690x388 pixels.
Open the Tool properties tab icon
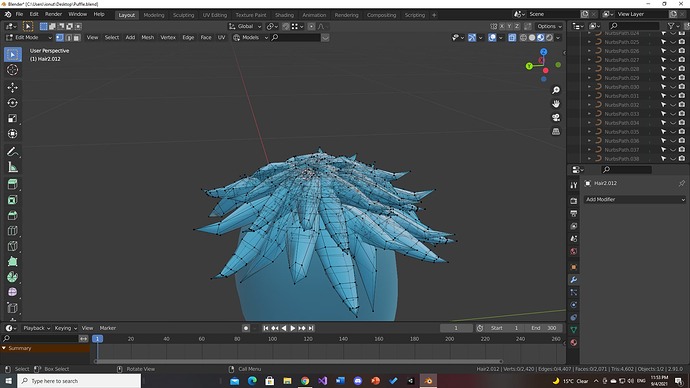pyautogui.click(x=573, y=185)
